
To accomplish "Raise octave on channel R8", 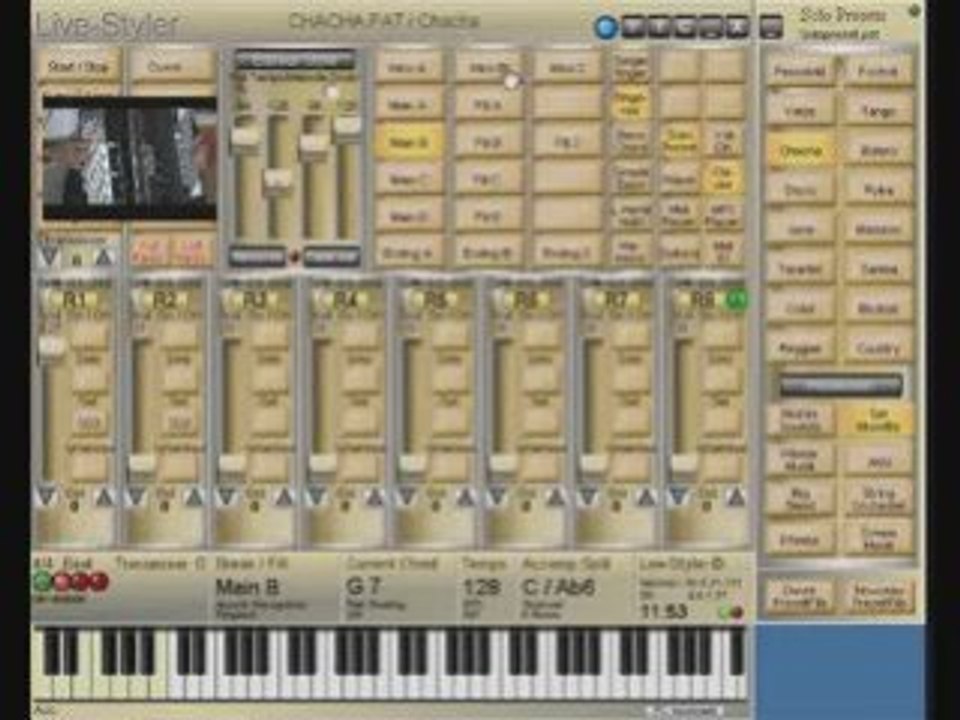I will (735, 496).
